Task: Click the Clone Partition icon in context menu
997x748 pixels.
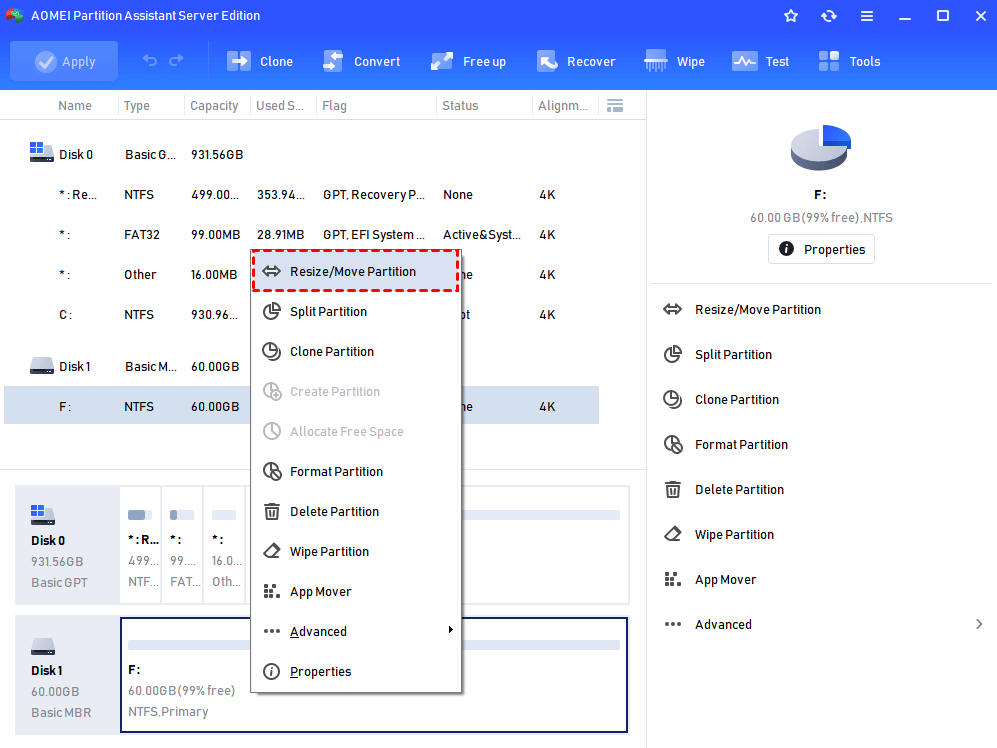Action: pos(272,352)
